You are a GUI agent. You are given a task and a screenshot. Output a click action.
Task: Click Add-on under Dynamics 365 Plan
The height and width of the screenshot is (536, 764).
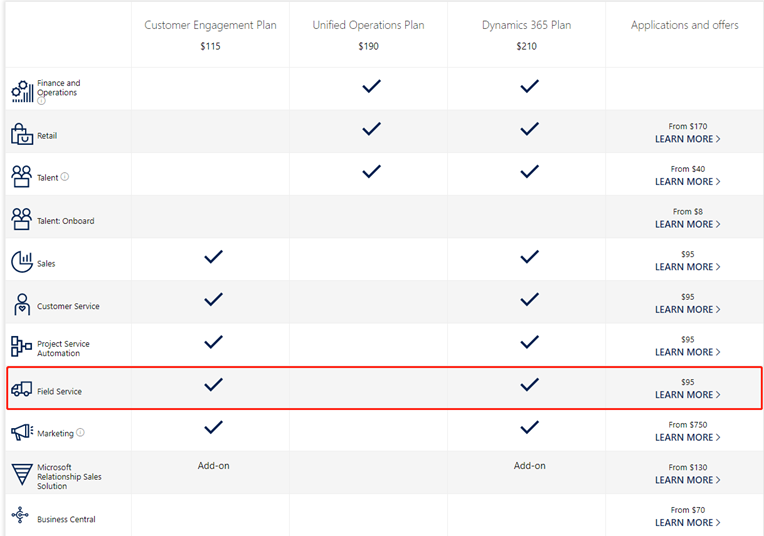[x=530, y=466]
